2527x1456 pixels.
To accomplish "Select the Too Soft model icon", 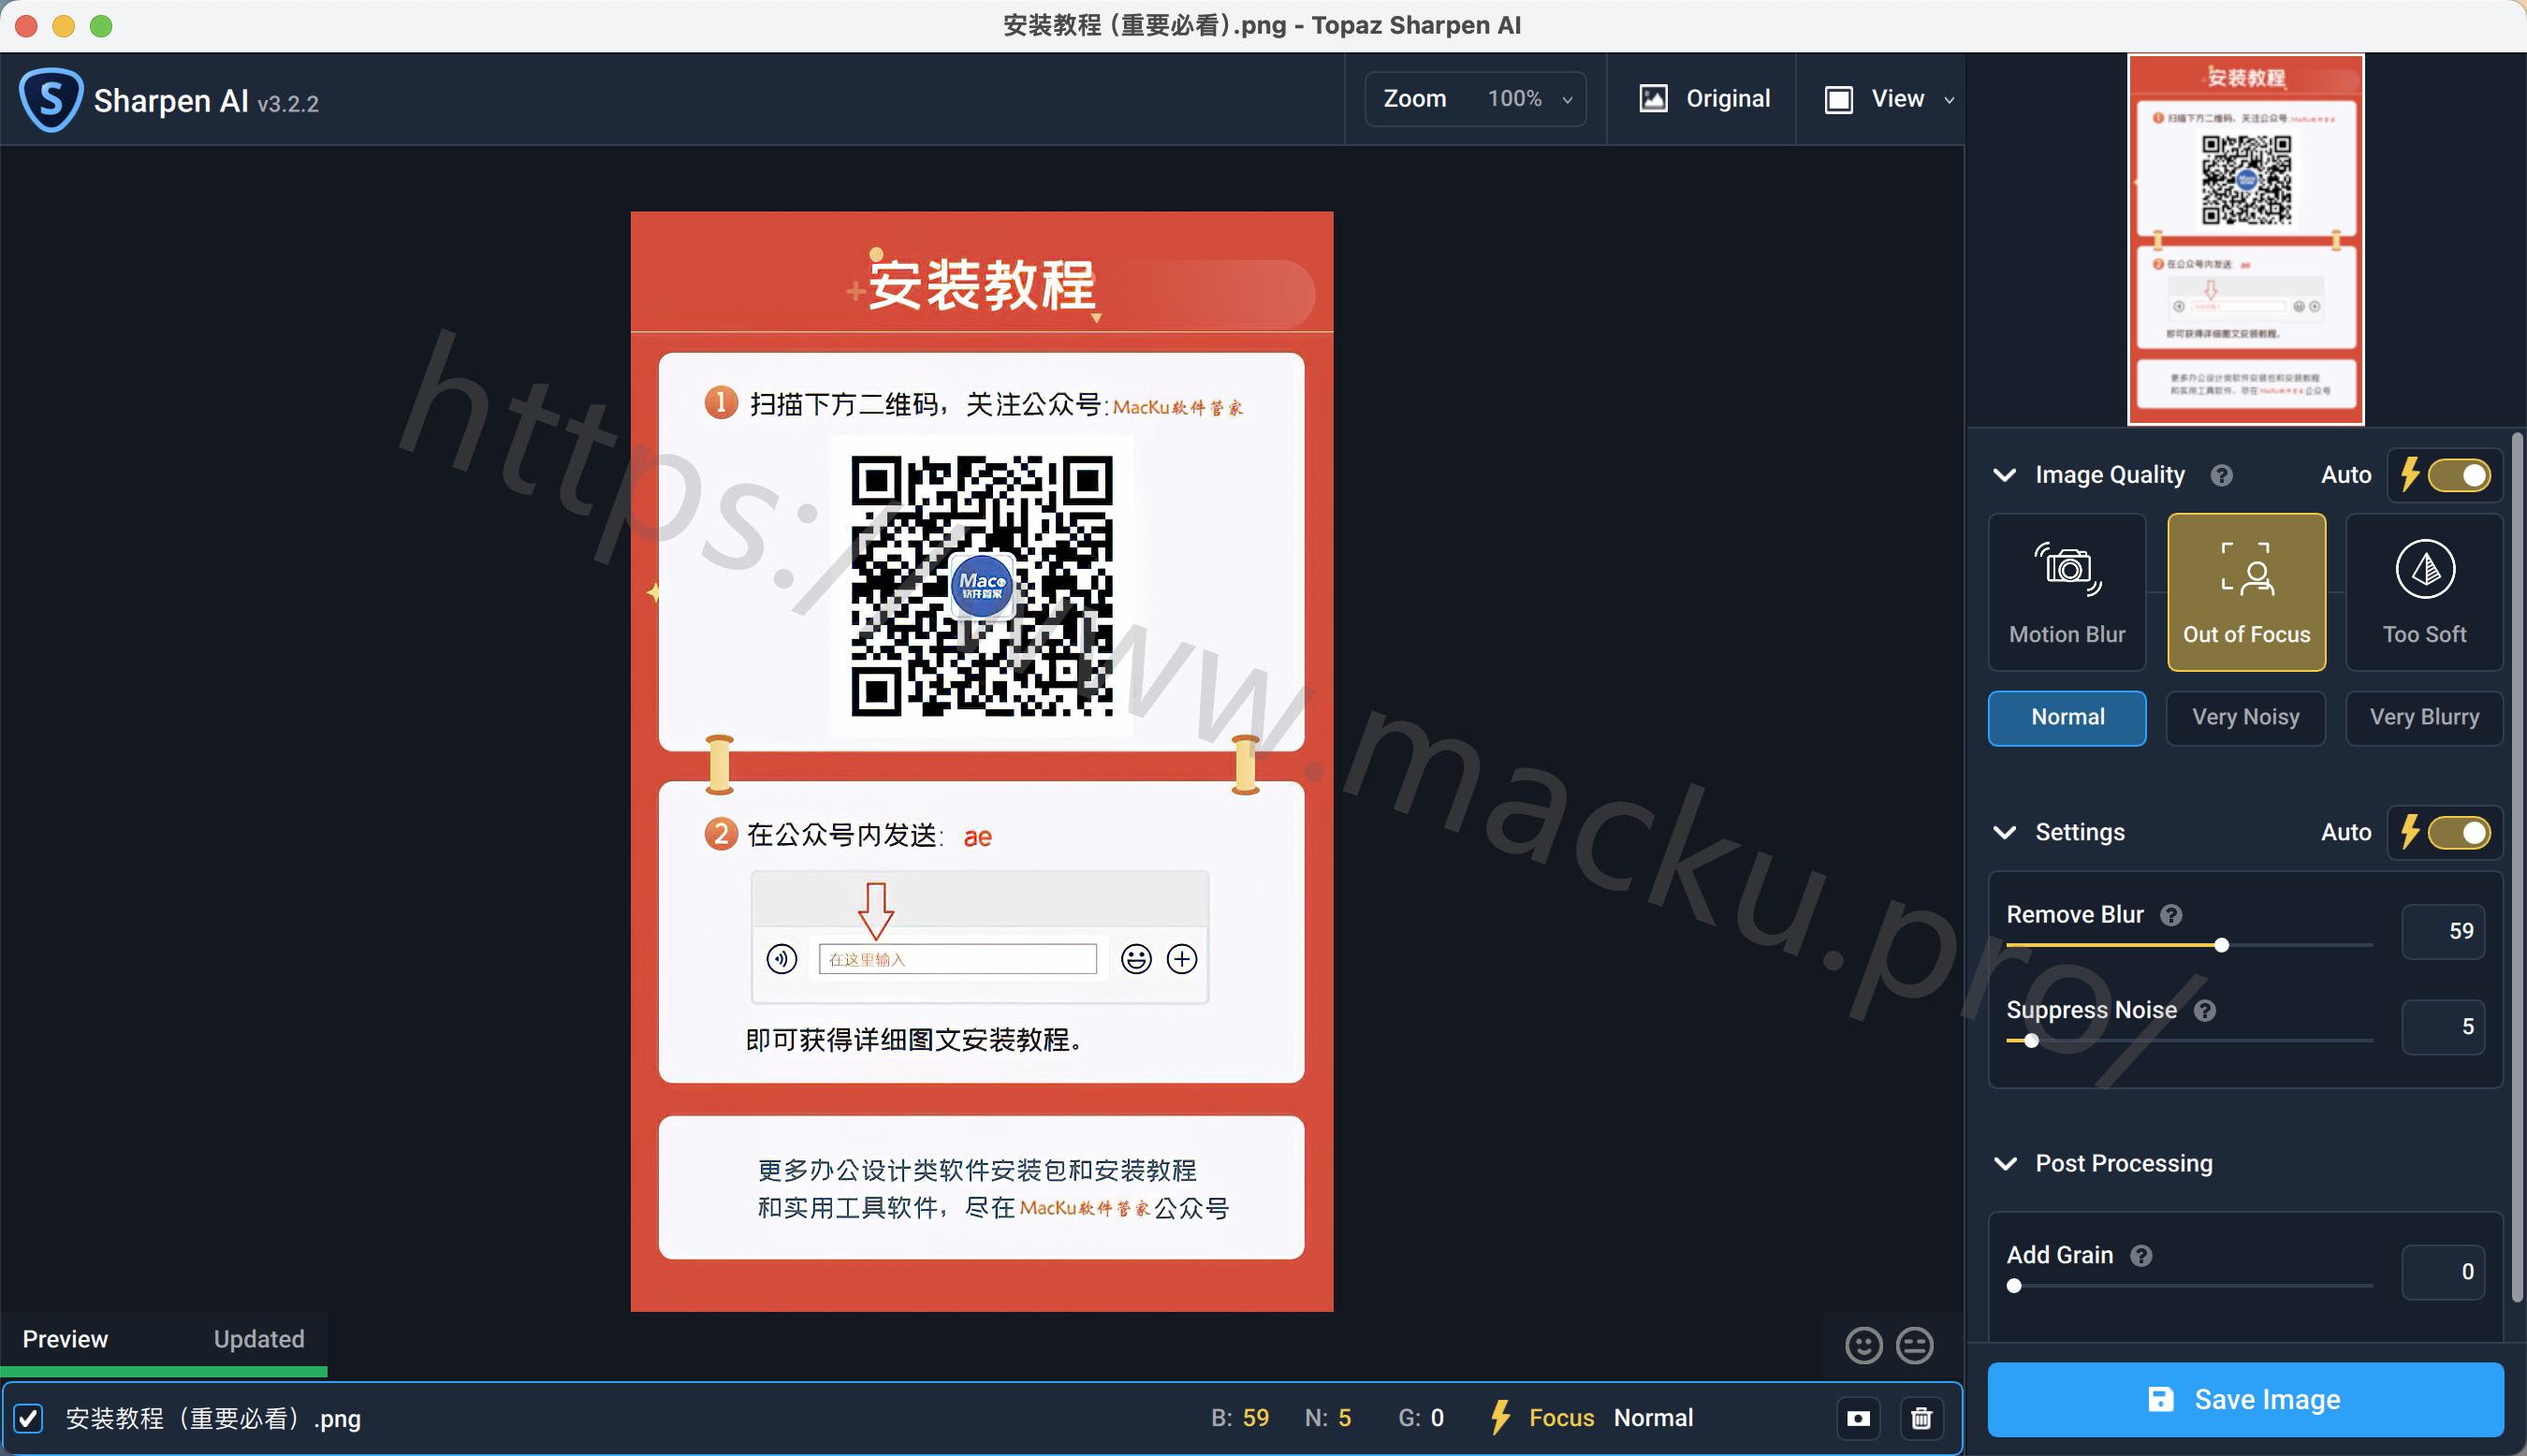I will (2424, 570).
